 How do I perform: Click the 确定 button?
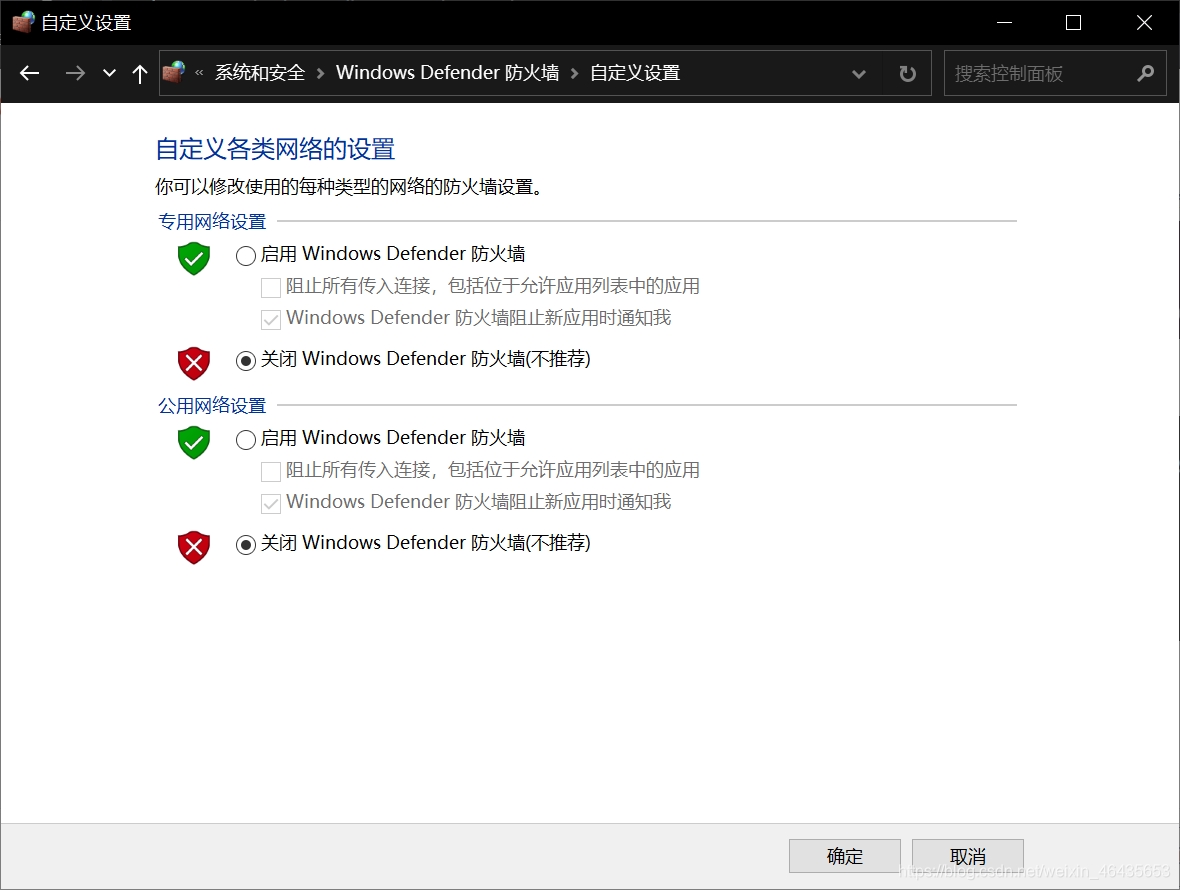[844, 856]
